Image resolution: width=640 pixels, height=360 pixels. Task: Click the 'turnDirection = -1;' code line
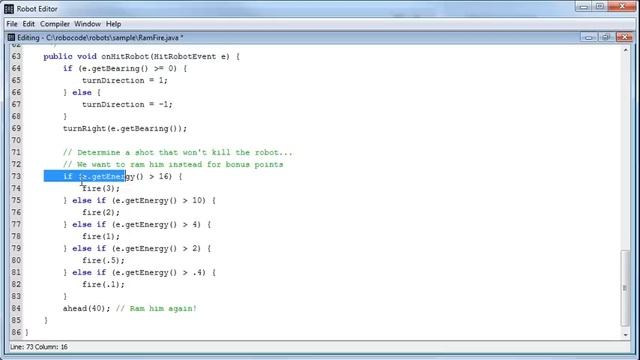tap(127, 104)
